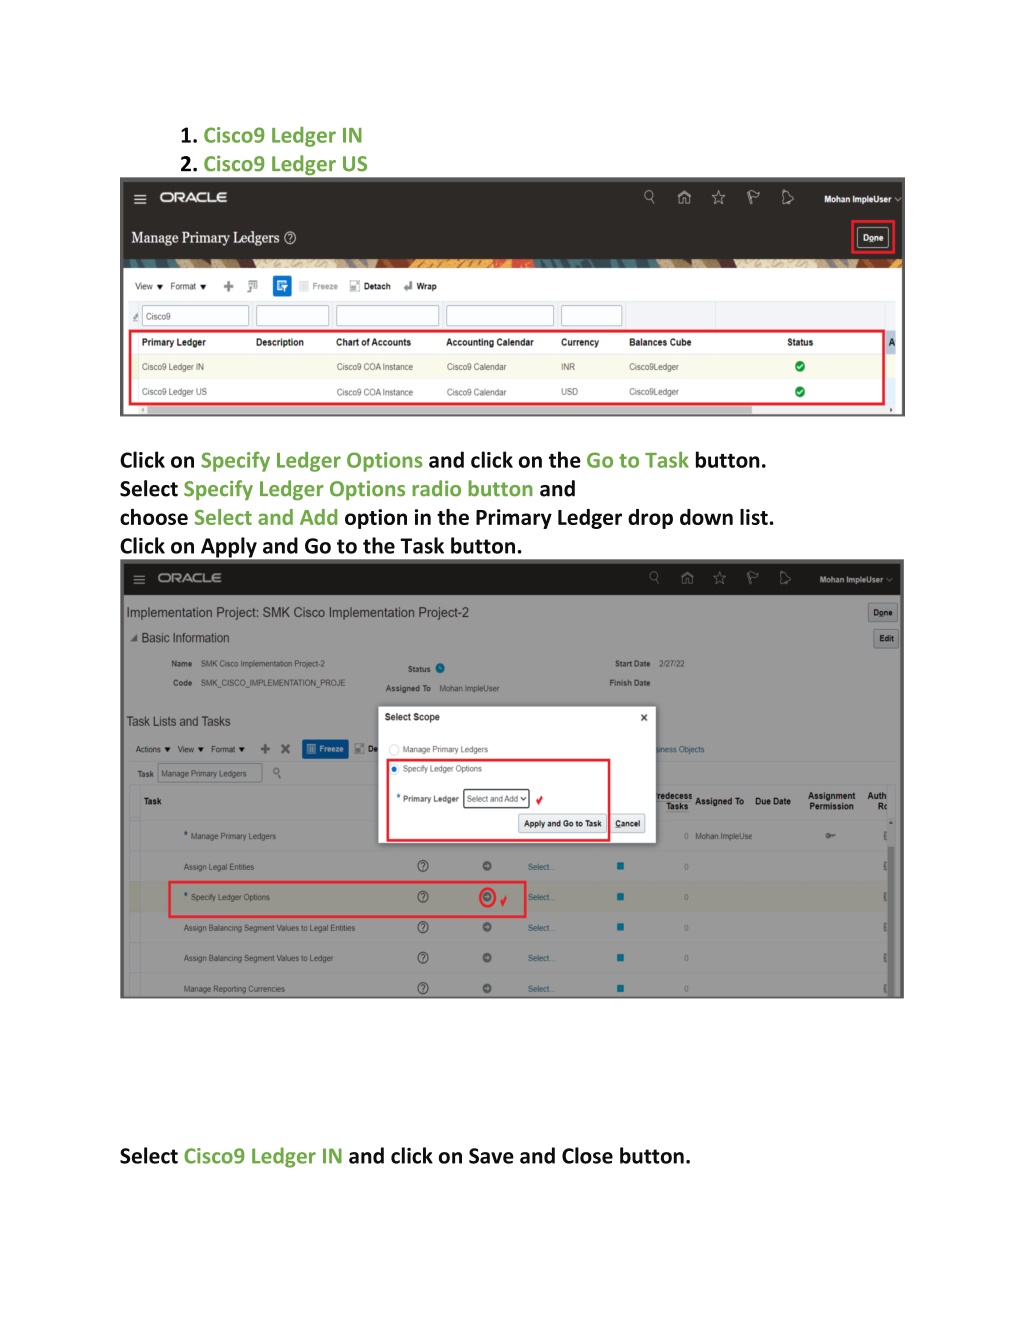Viewport: 1024px width, 1325px height.
Task: Select Manage Primary Ledgers radio button
Action: pos(394,749)
